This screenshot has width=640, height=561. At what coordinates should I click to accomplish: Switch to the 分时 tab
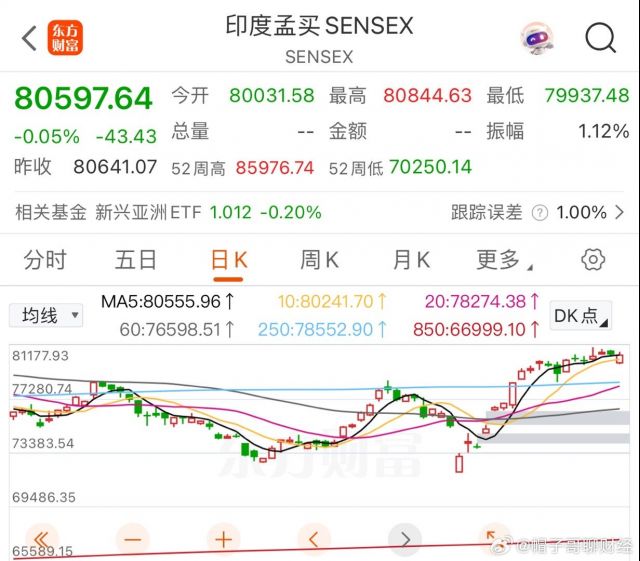pos(45,260)
